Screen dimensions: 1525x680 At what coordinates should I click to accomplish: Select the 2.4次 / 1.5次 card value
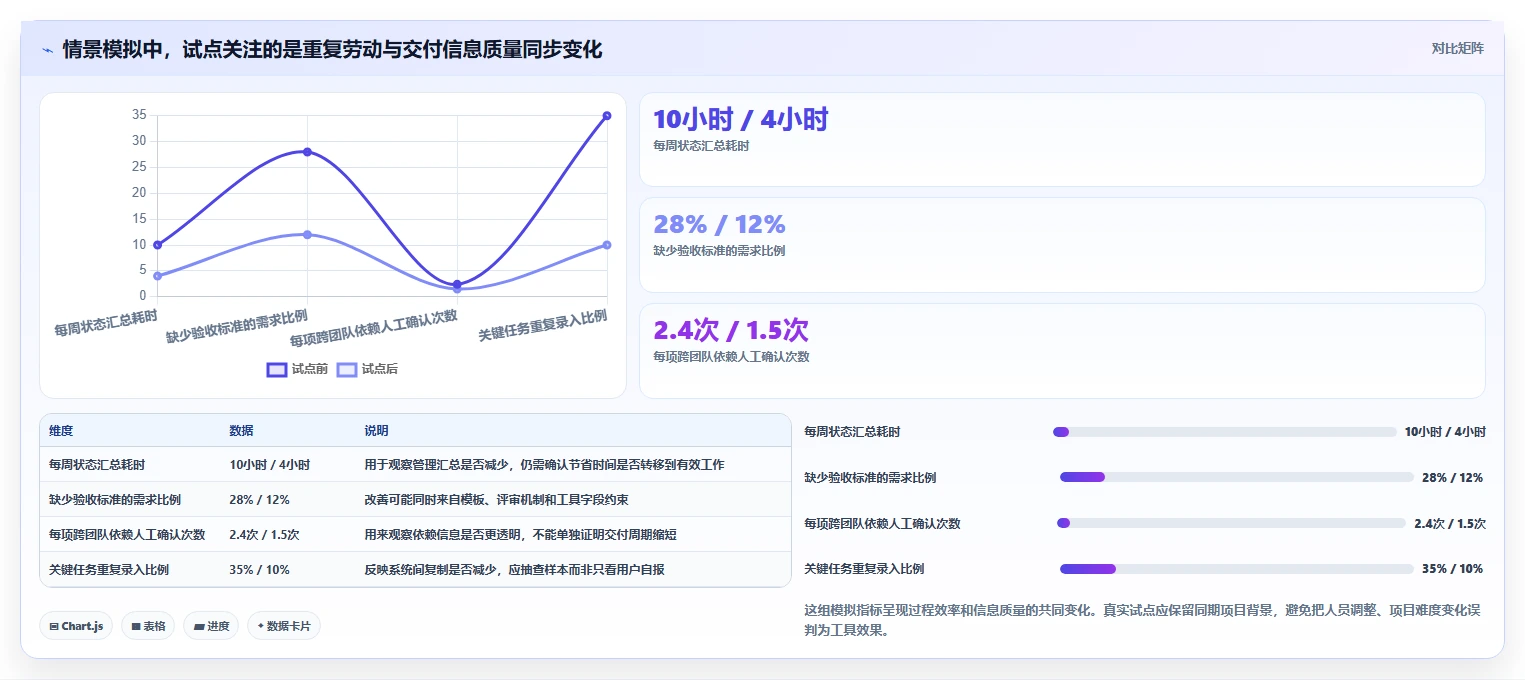[731, 330]
